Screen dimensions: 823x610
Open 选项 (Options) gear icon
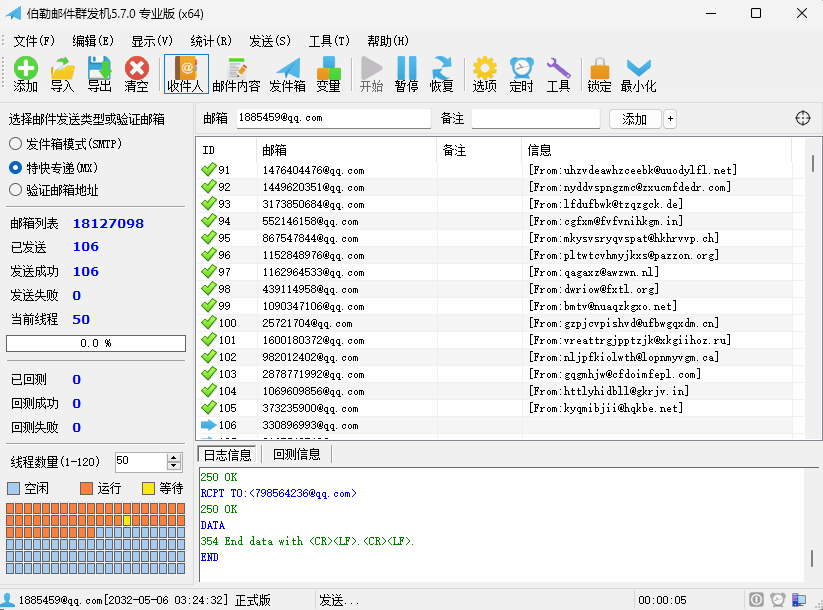click(484, 74)
